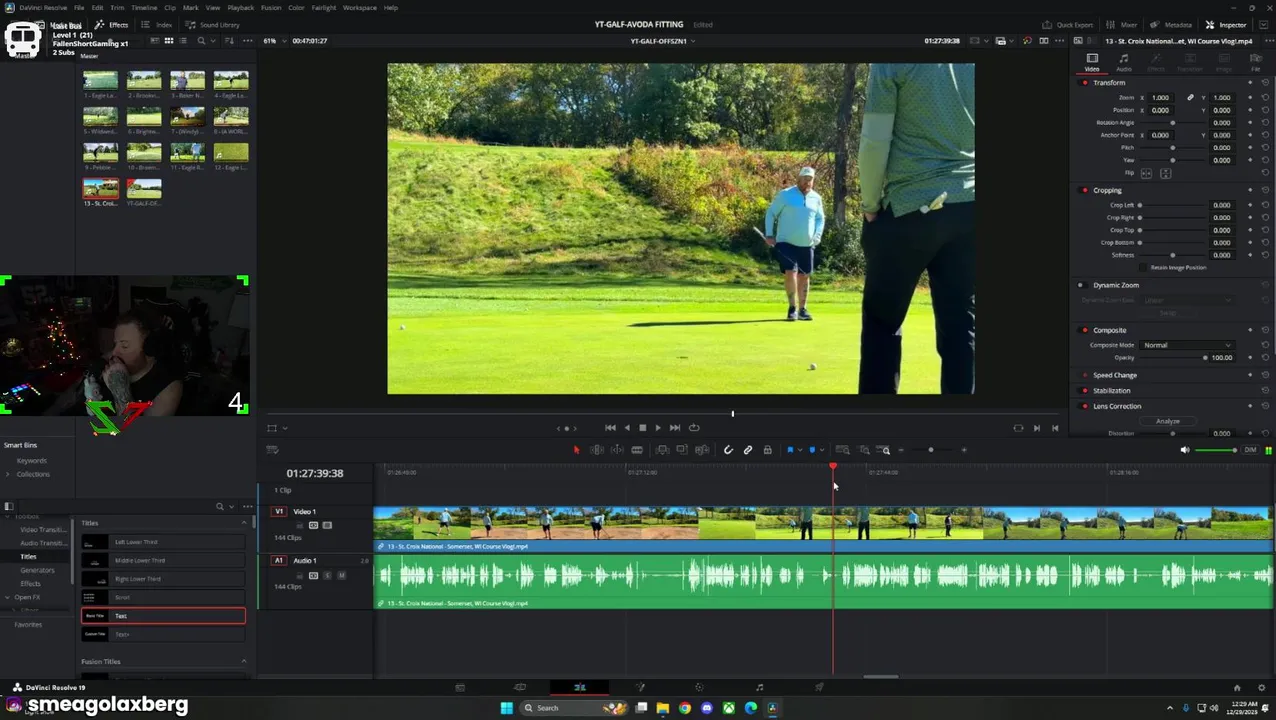Viewport: 1276px width, 720px height.
Task: Open the Trim menu
Action: (x=117, y=7)
